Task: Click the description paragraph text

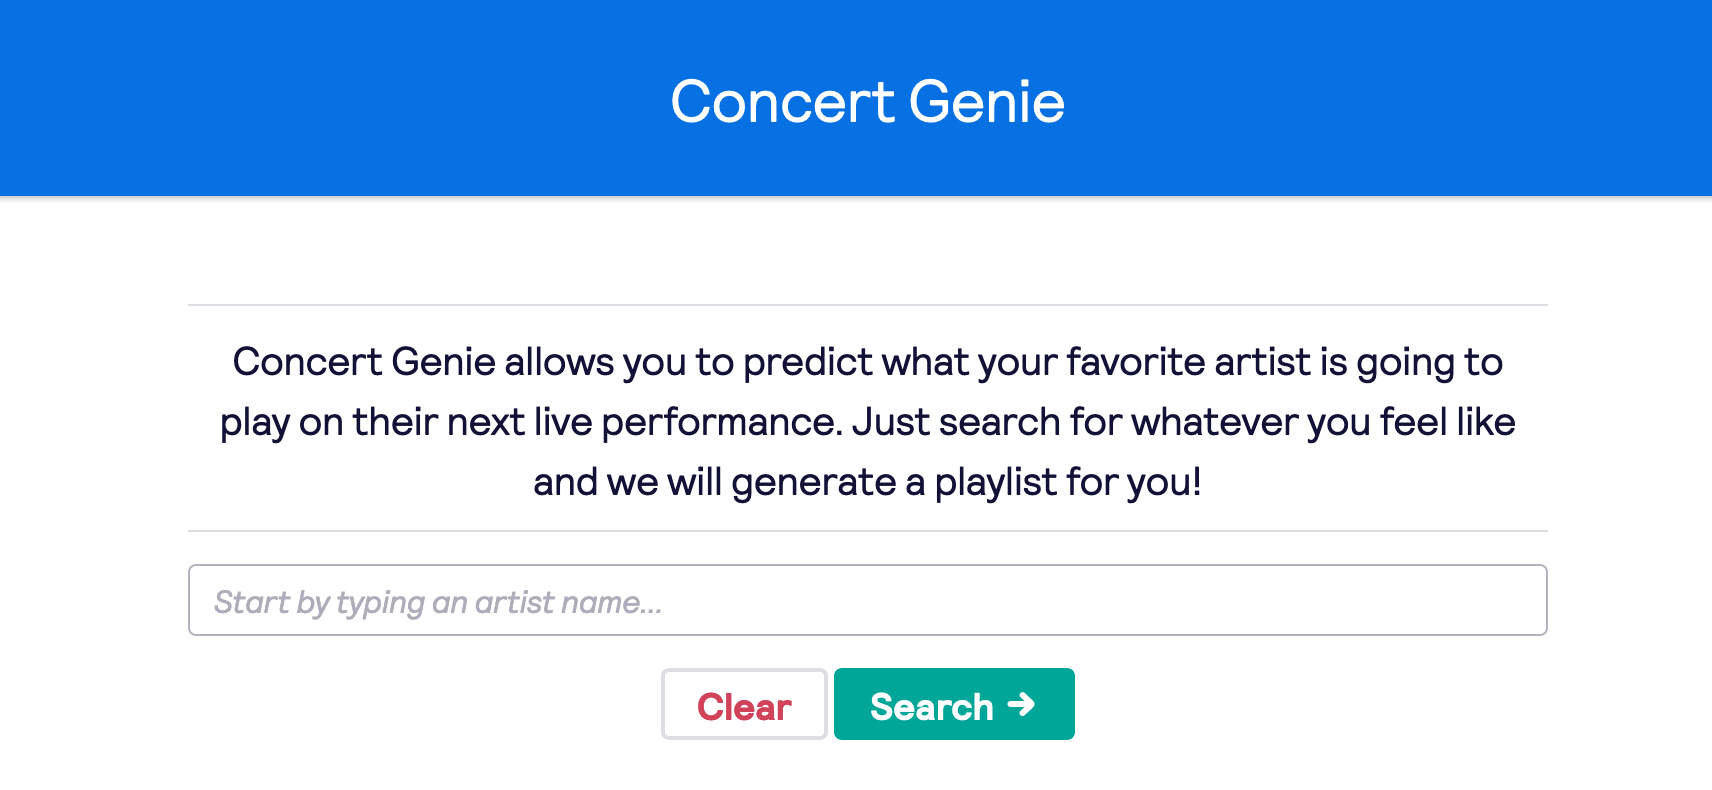Action: (867, 422)
